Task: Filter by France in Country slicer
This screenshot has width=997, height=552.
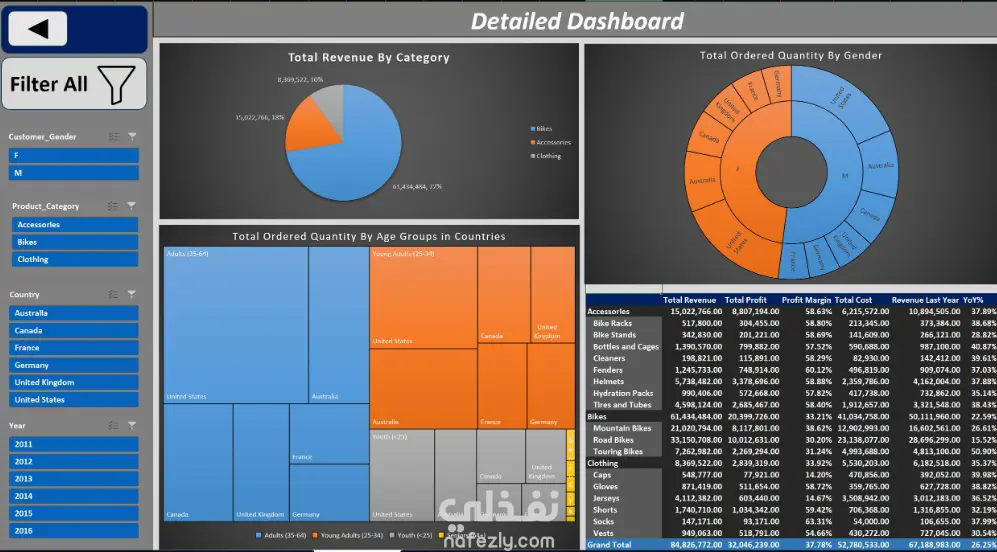Action: tap(74, 348)
